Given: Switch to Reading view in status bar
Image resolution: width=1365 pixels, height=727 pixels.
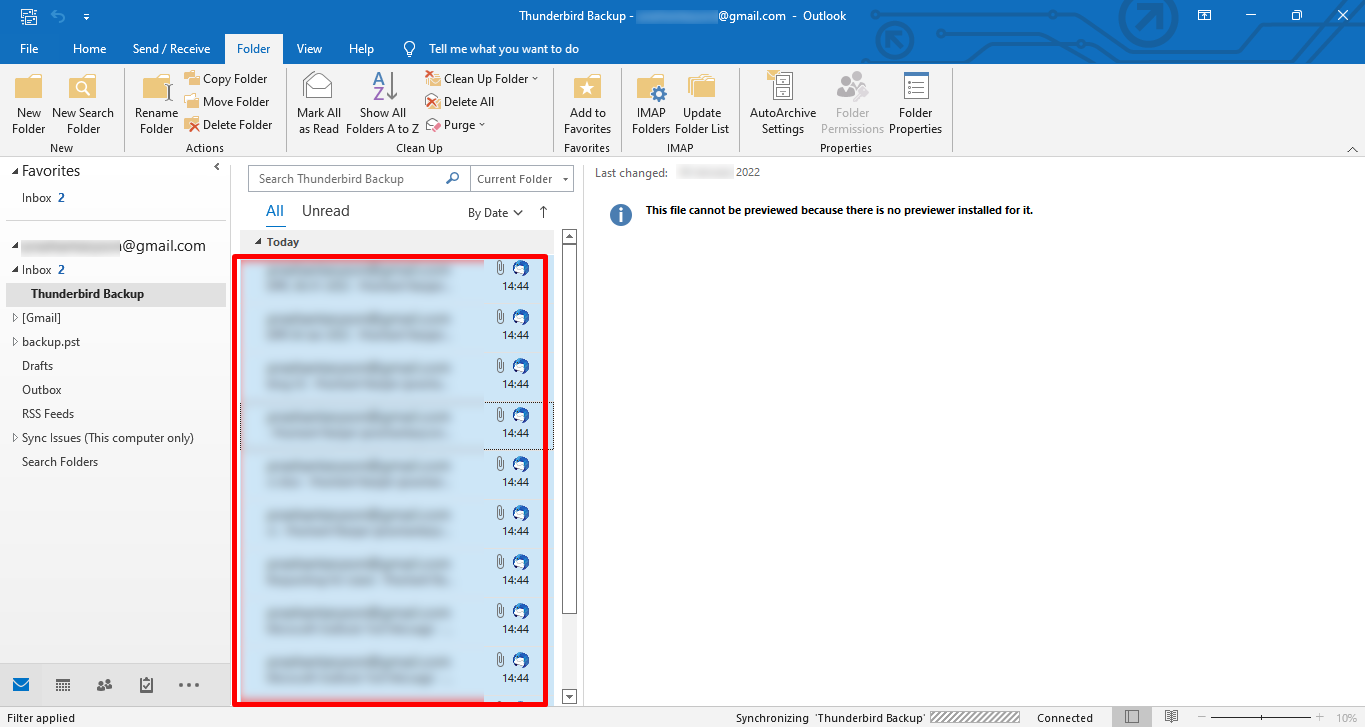Looking at the screenshot, I should [x=1171, y=717].
